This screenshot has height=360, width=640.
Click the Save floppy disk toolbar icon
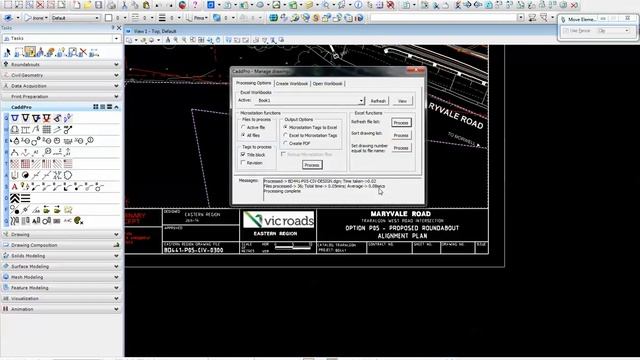99,5
